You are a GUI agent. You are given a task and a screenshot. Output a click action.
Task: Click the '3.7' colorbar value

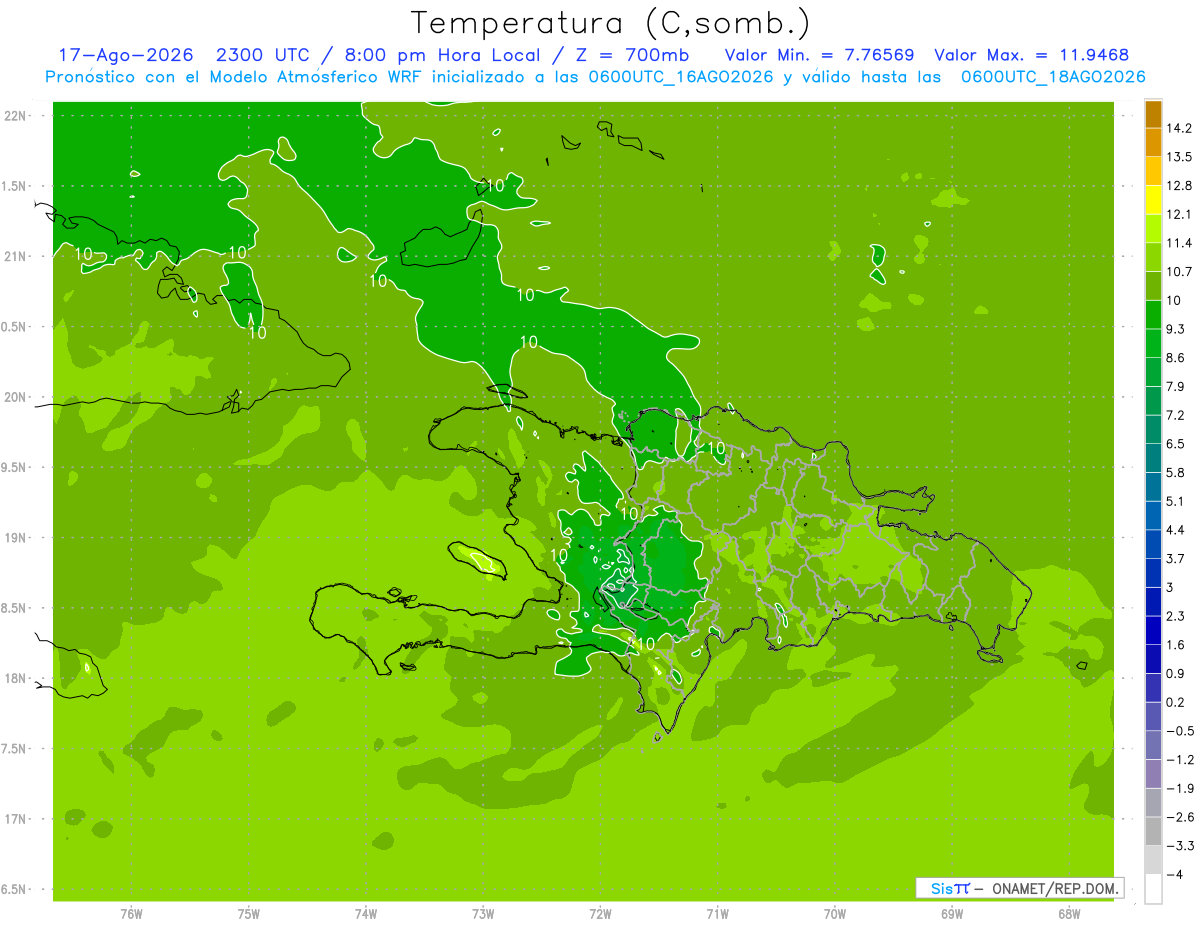pyautogui.click(x=1176, y=558)
